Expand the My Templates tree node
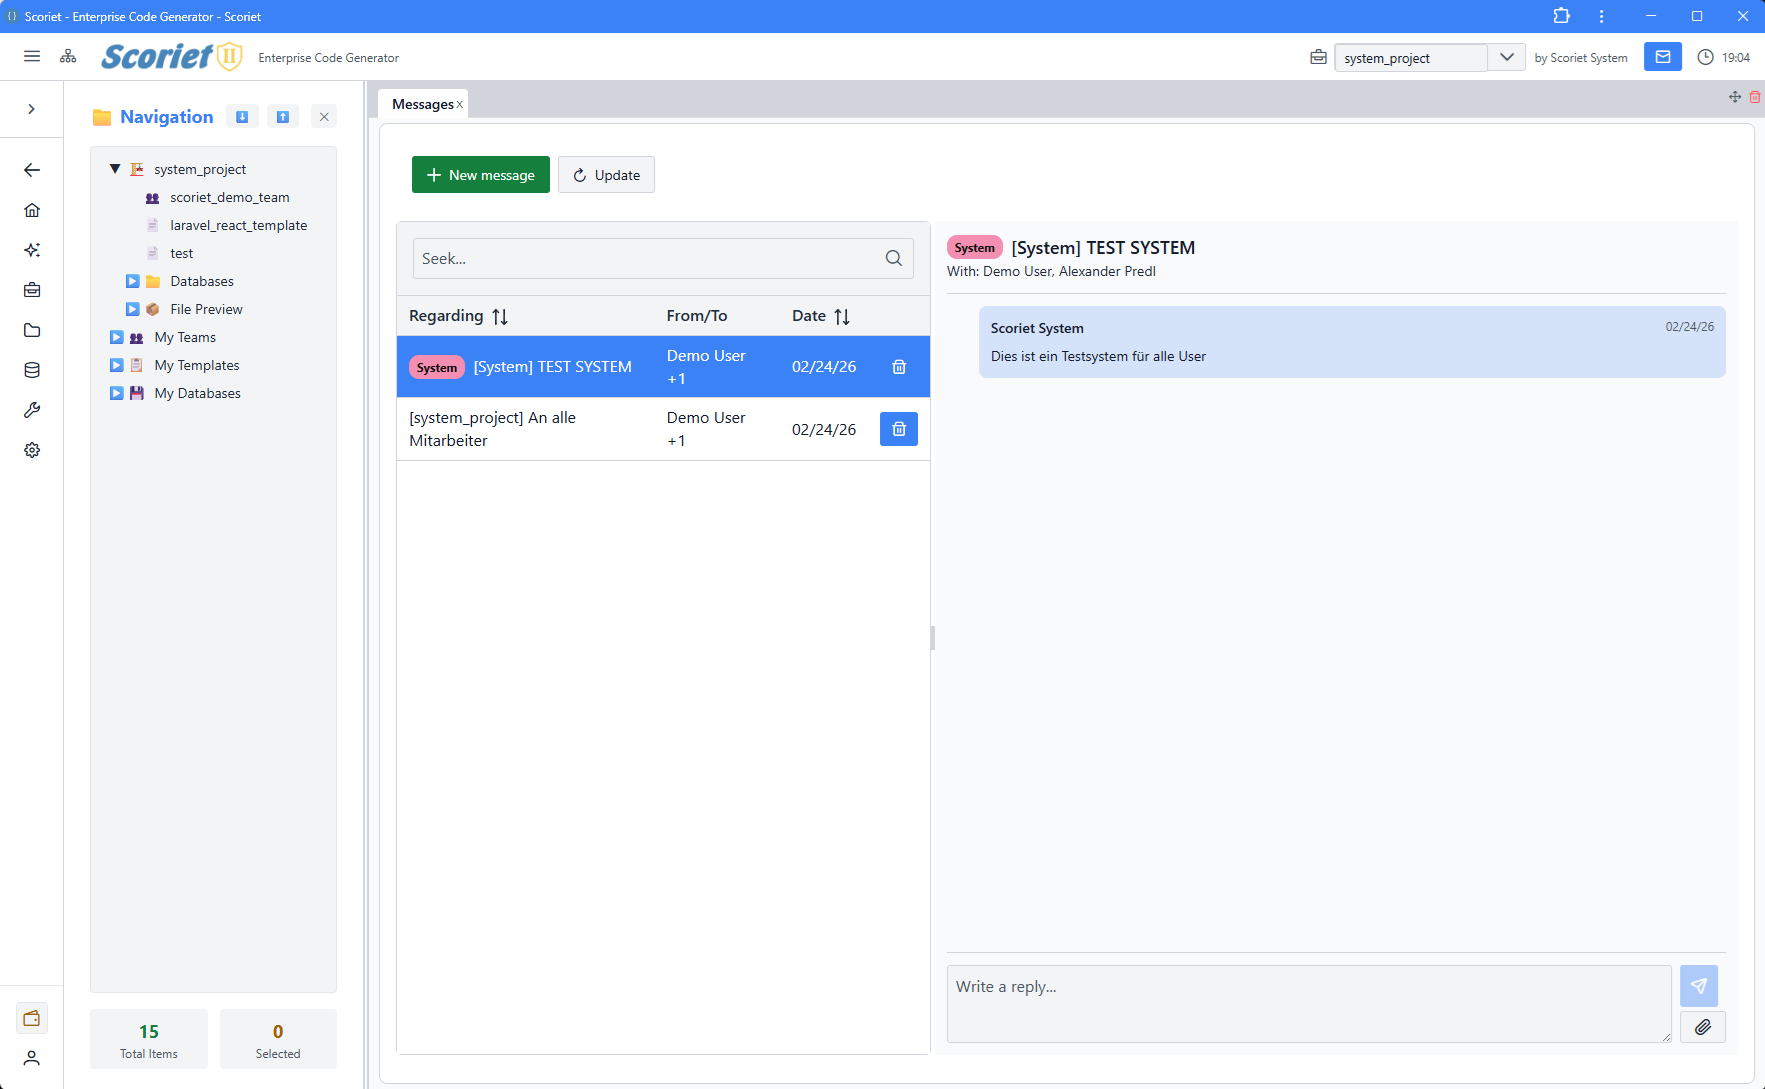Screen dimensions: 1765x1089 (x=116, y=366)
